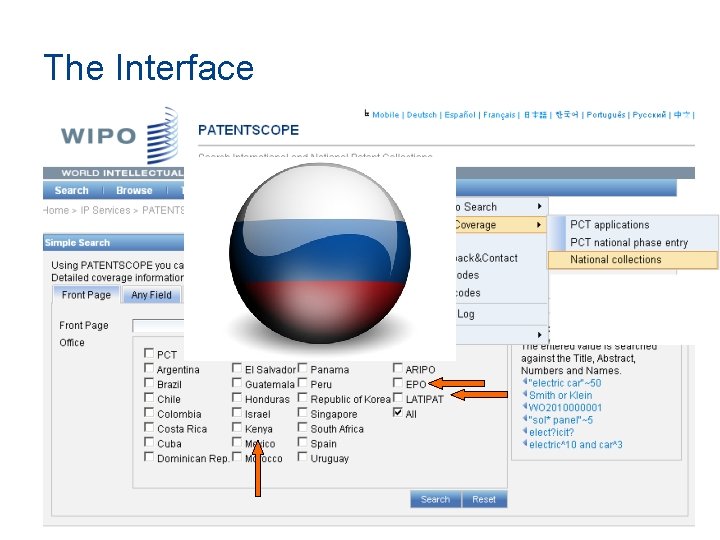Screen dimensions: 720x540
Task: Click the electric^10 and car^3 example
Action: pyautogui.click(x=575, y=444)
